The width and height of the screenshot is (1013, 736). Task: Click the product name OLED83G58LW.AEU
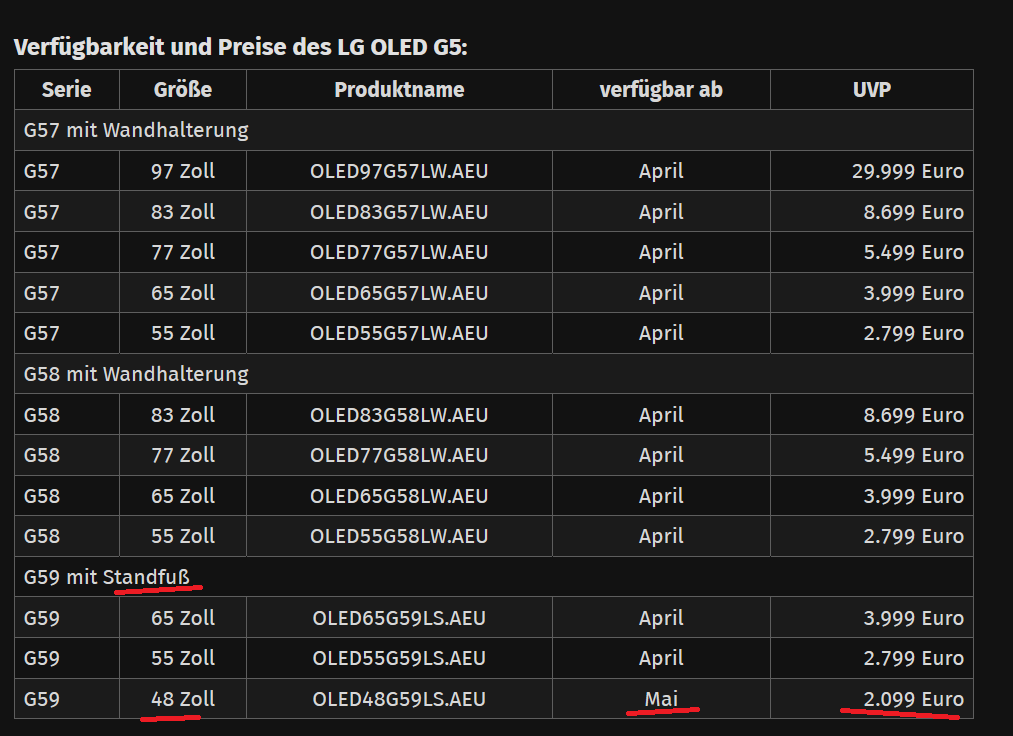(400, 414)
